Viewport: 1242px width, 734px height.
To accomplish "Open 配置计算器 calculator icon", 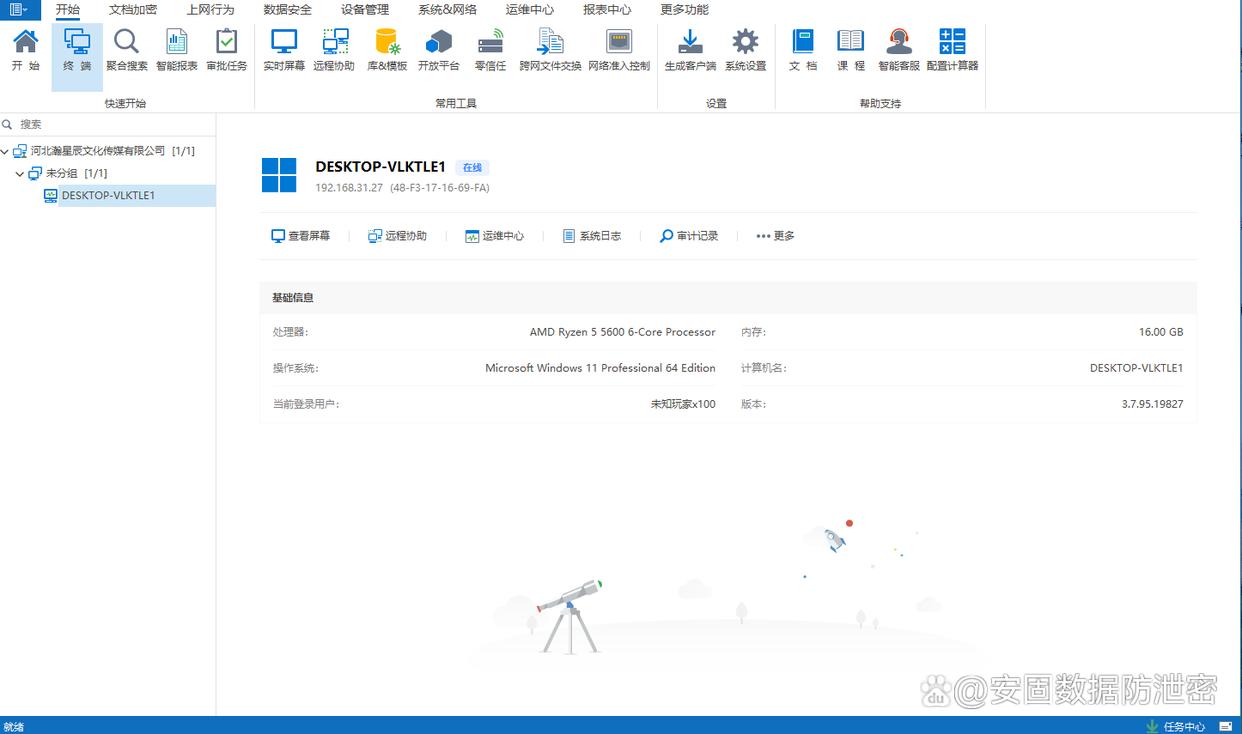I will click(x=952, y=50).
